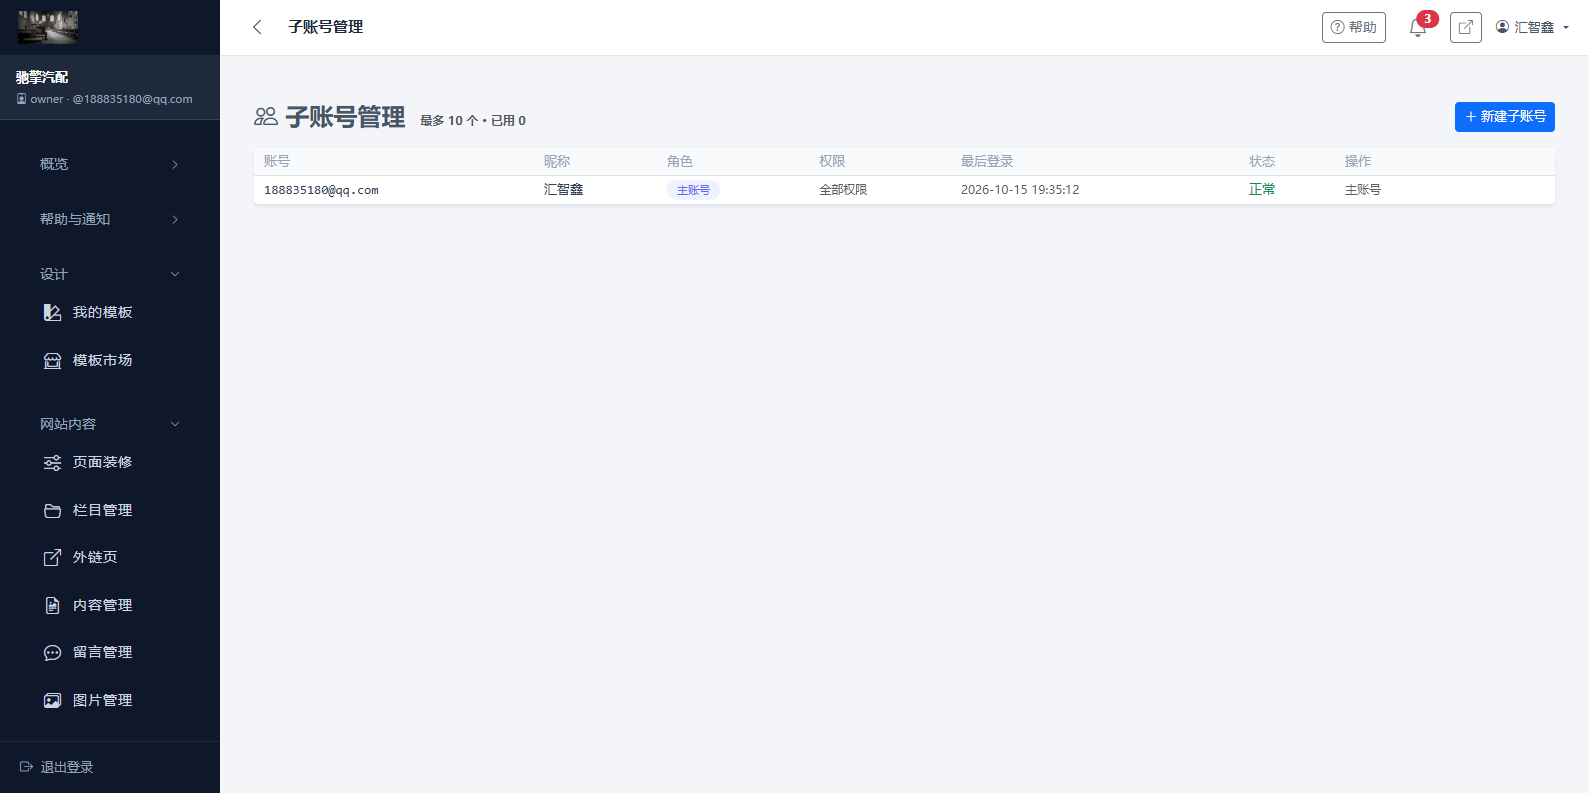Expand the 概览 menu section
Image resolution: width=1589 pixels, height=793 pixels.
tap(110, 164)
